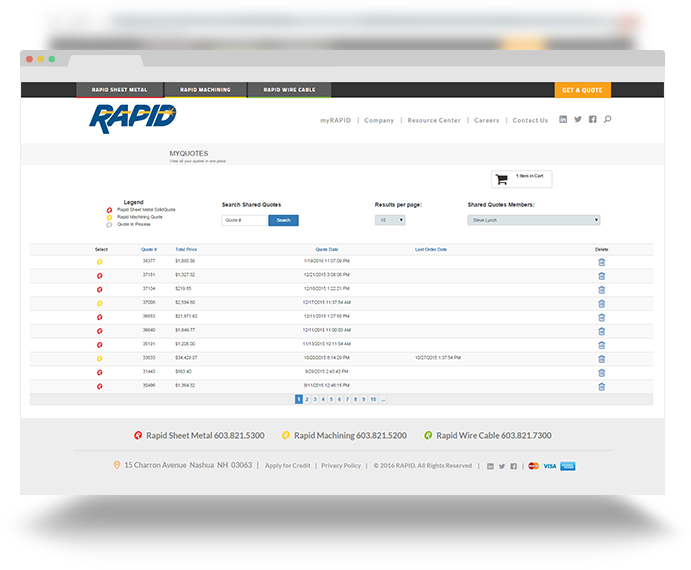Viewport: 691px width, 570px height.
Task: Go to results page 10
Action: tap(373, 399)
